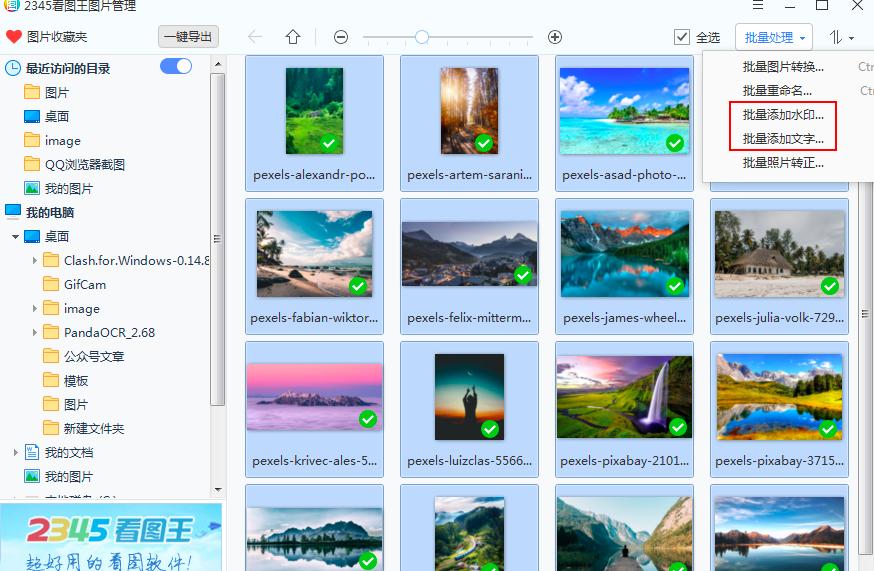Viewport: 874px width, 571px height.
Task: Deselect checkmark on pexels-james-wheel image
Action: [674, 286]
